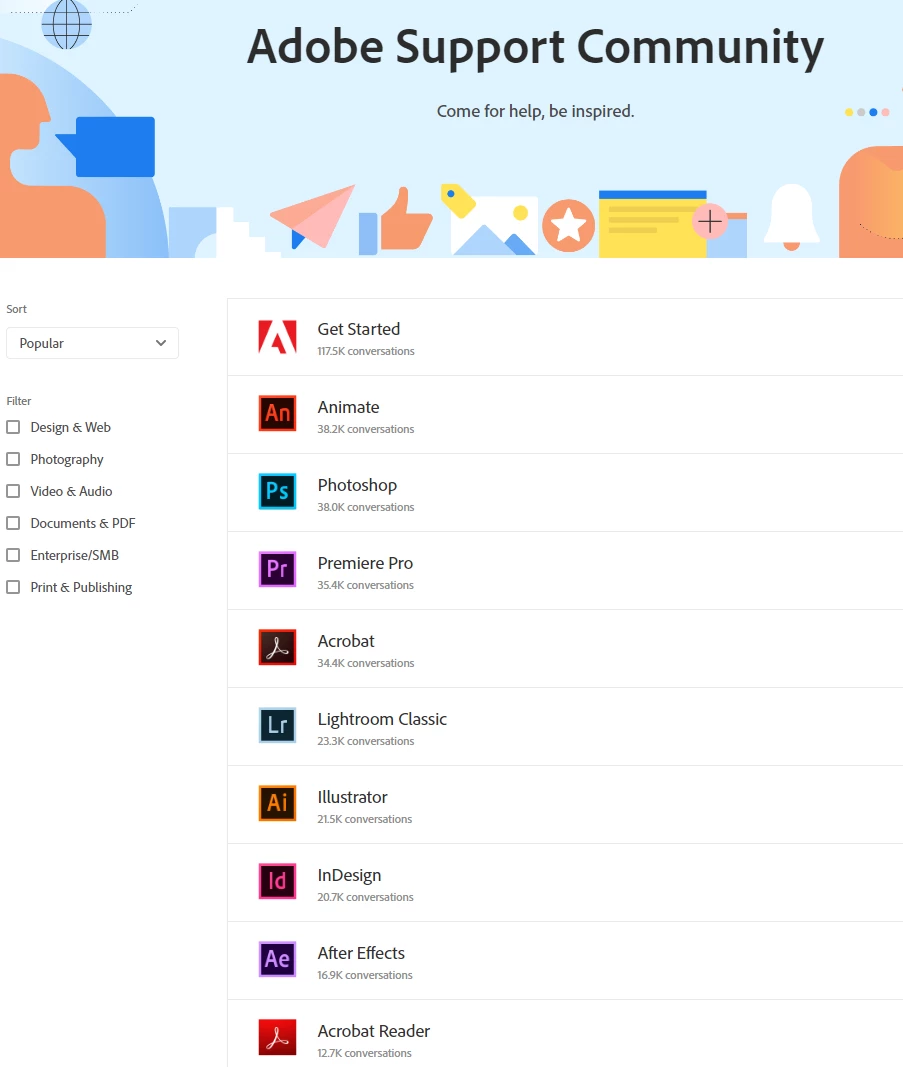This screenshot has width=903, height=1067.
Task: Check the Photography filter box
Action: coord(13,459)
